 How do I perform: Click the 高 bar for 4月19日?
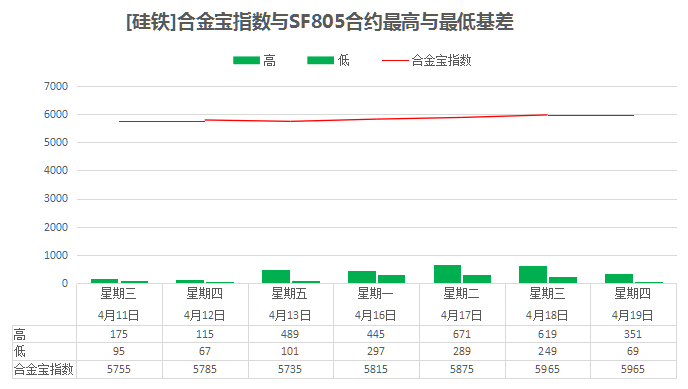pos(619,278)
